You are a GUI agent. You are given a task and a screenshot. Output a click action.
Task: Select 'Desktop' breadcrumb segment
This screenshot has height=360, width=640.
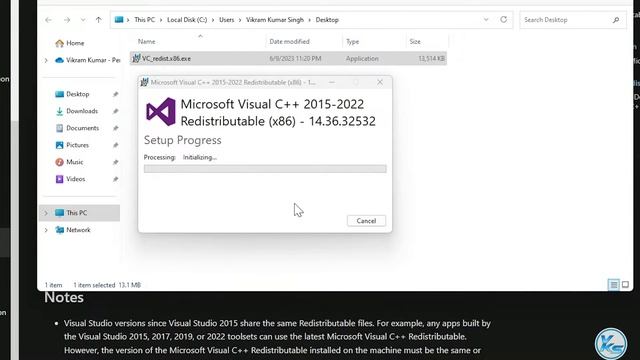[327, 20]
